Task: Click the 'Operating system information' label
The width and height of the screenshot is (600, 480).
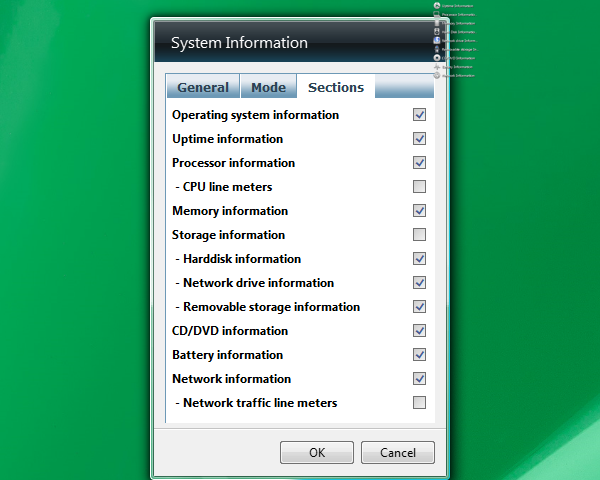Action: (x=255, y=115)
